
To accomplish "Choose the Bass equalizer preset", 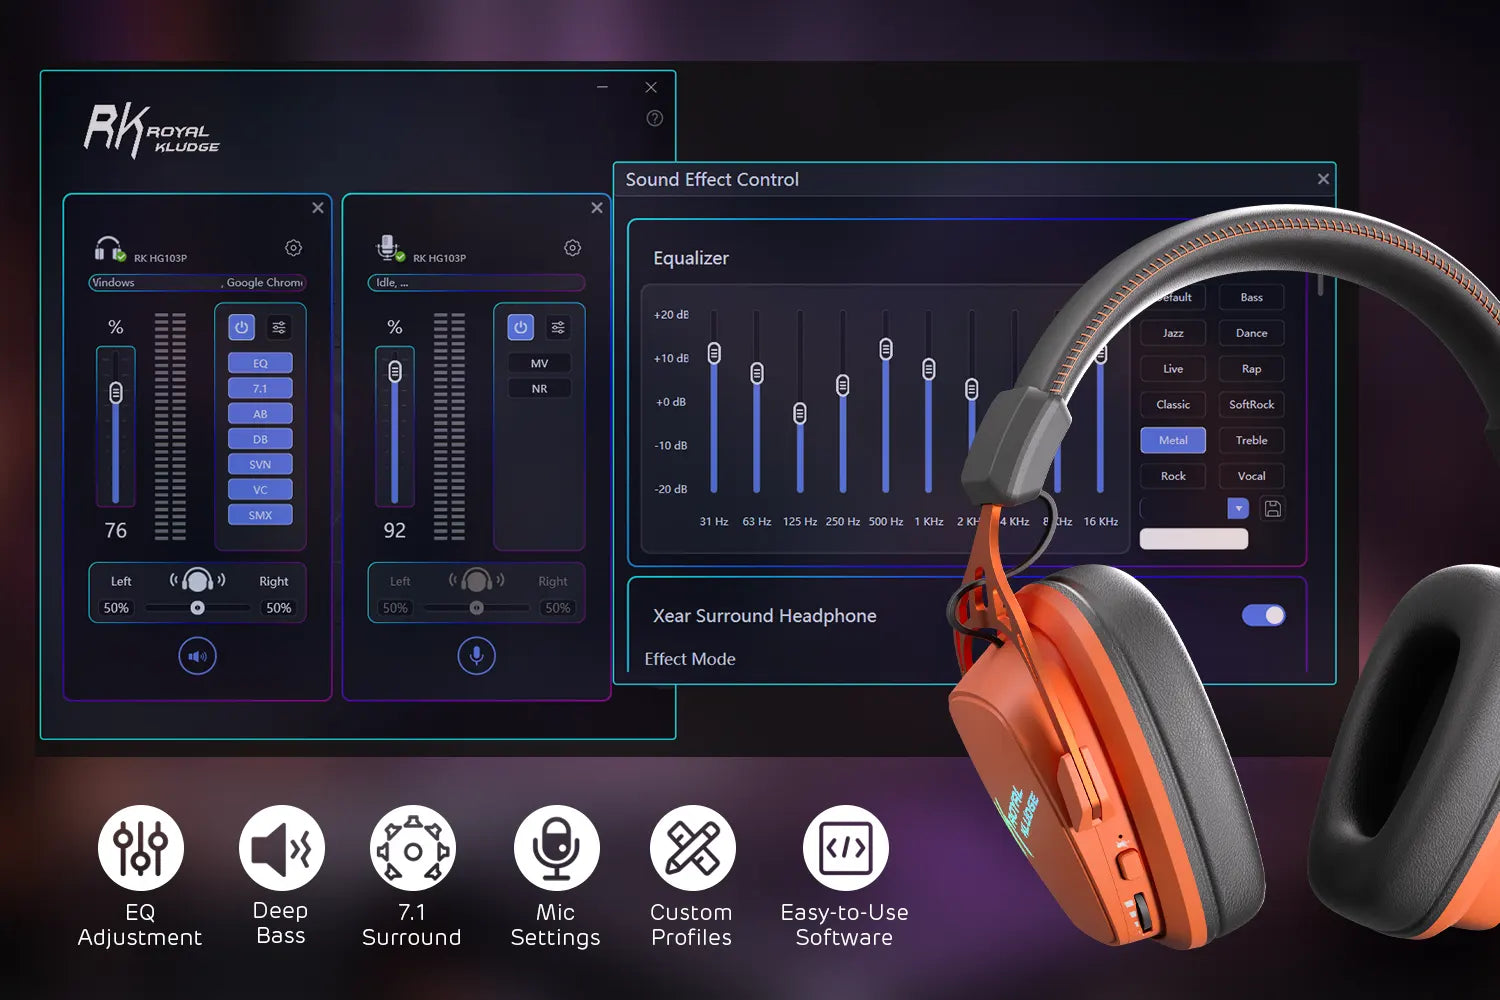I will (x=1251, y=297).
